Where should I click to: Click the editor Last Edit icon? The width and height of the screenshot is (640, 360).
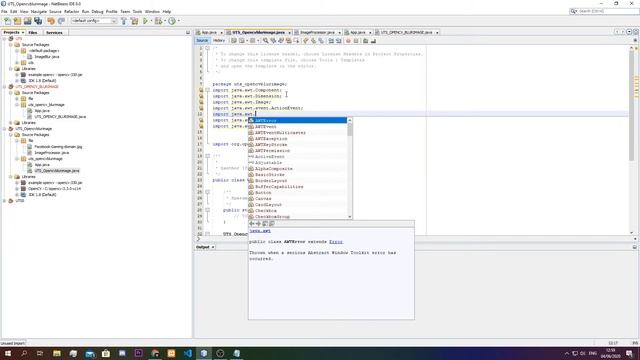coord(234,41)
